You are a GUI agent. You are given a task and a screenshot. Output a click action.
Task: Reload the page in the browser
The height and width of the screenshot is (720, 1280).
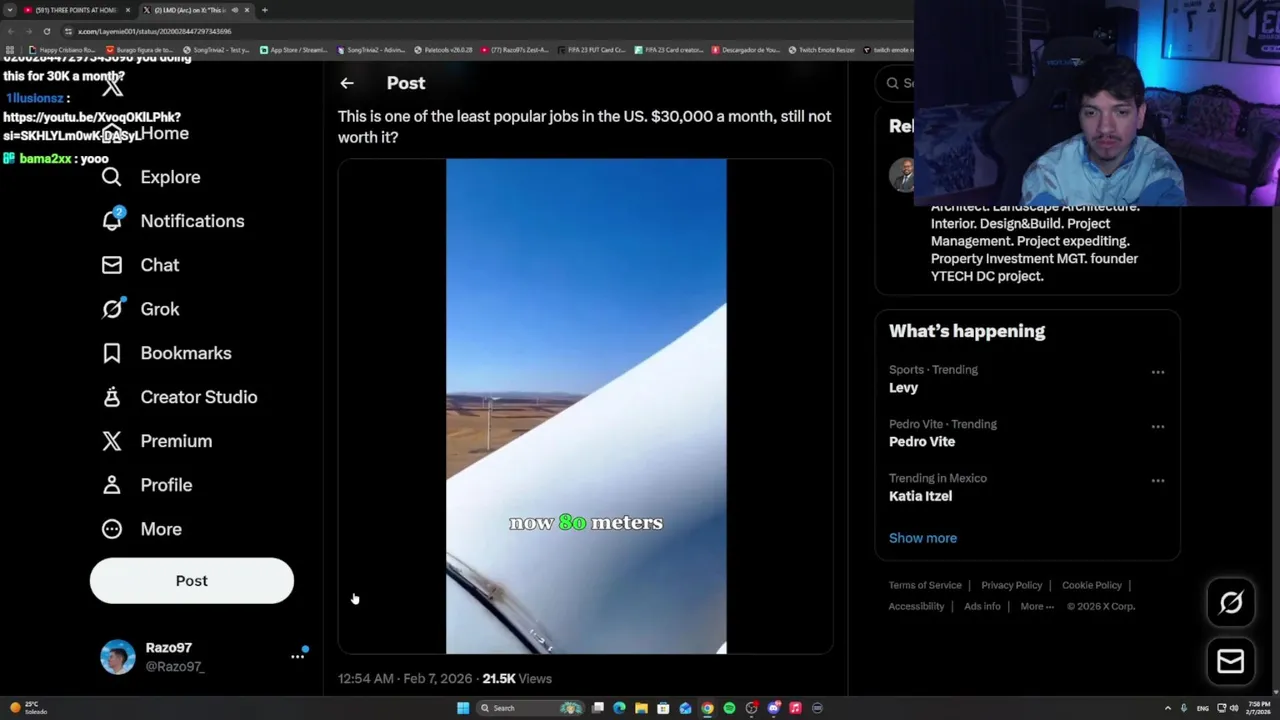[x=46, y=31]
